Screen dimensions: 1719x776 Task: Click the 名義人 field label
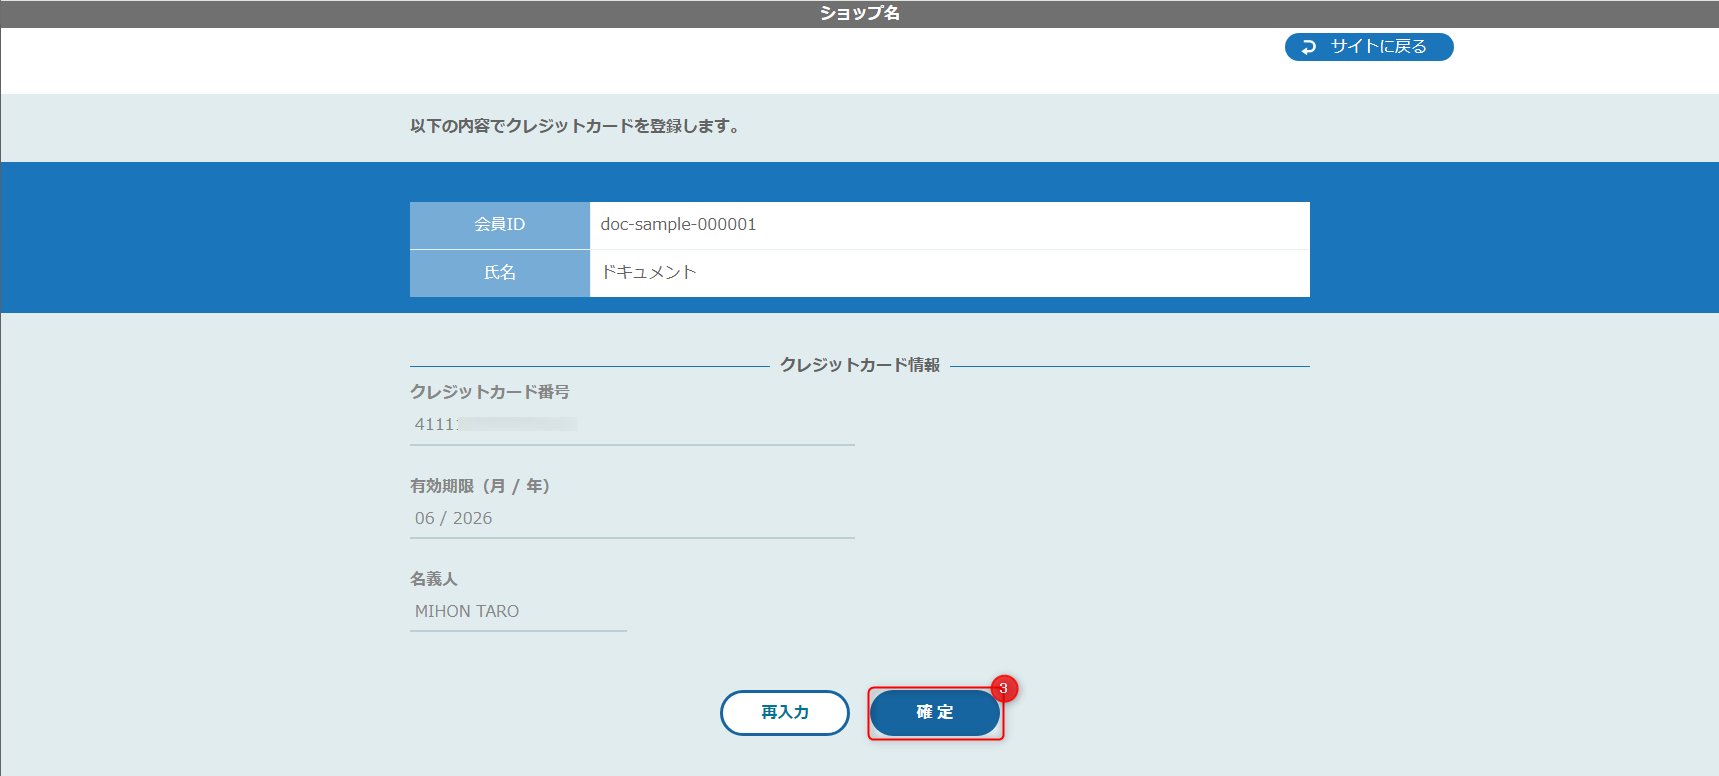click(433, 579)
